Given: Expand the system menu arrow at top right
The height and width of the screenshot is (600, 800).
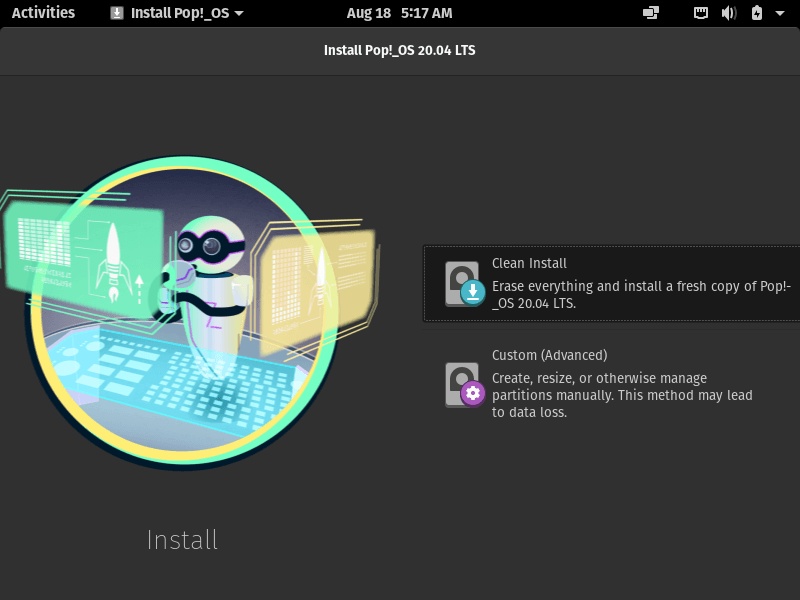Looking at the screenshot, I should point(780,13).
